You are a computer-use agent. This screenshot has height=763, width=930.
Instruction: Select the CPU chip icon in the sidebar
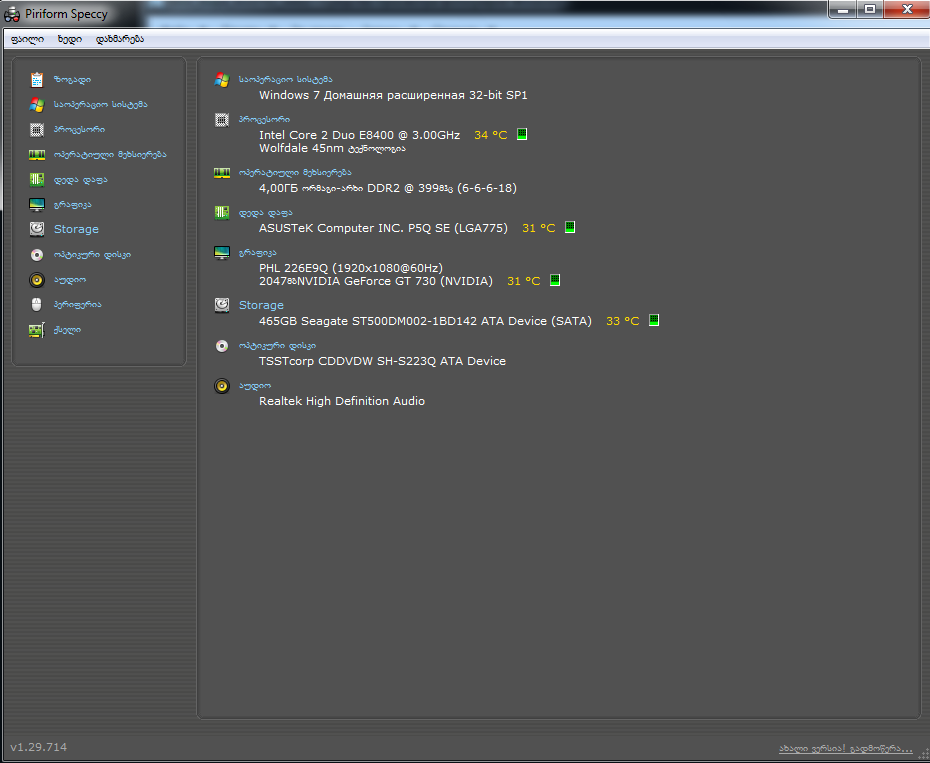37,129
